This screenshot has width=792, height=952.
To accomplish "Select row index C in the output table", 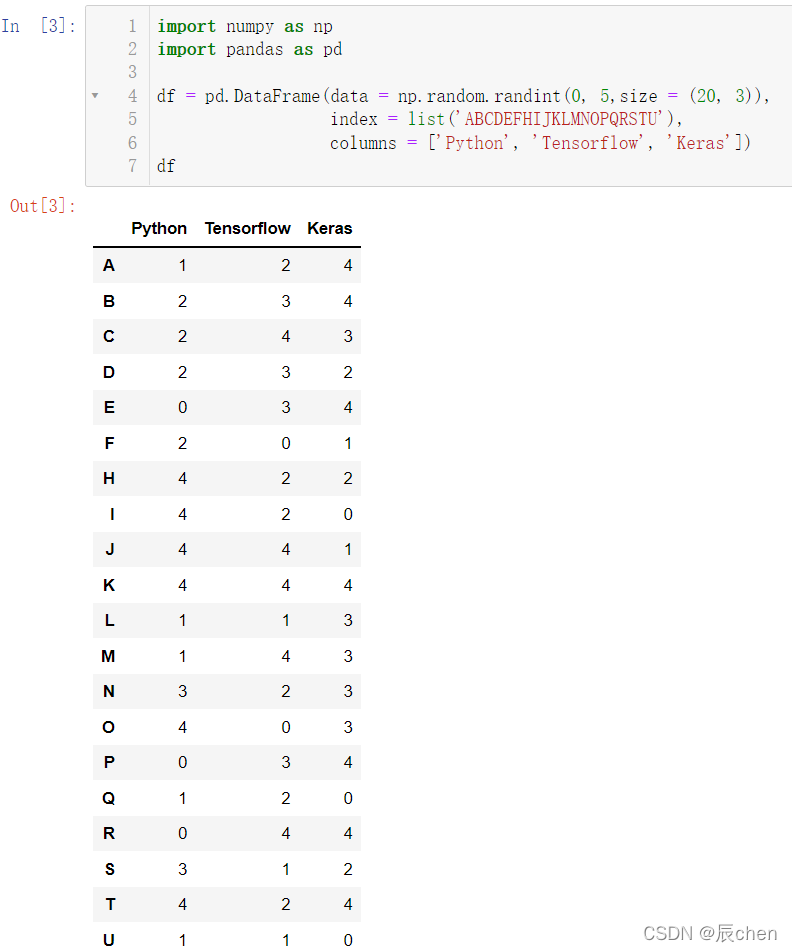I will [x=109, y=336].
